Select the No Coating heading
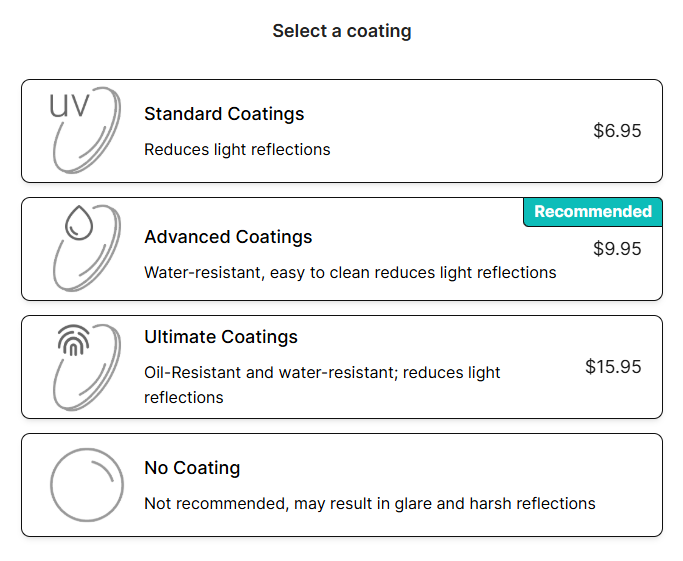 point(192,468)
